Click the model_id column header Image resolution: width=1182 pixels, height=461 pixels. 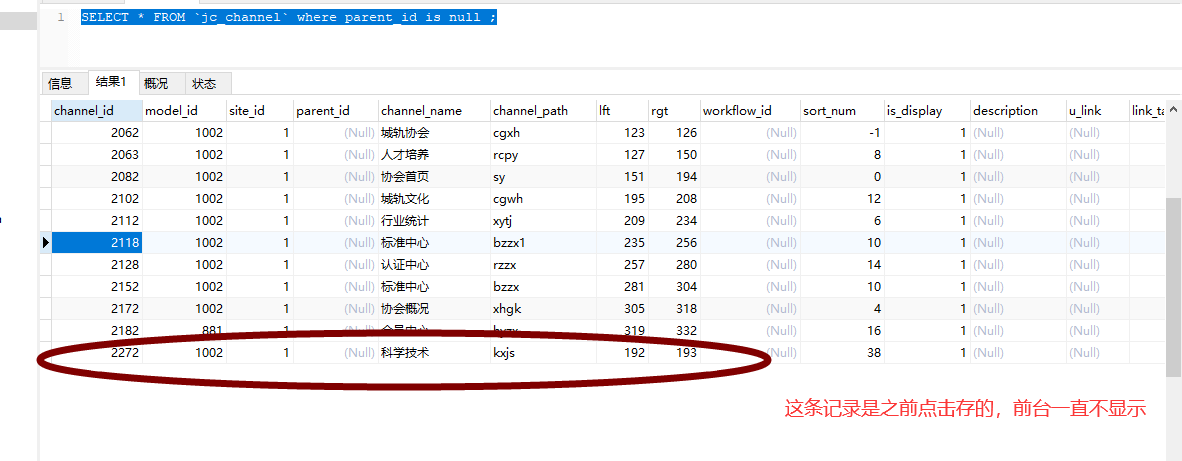coord(184,111)
